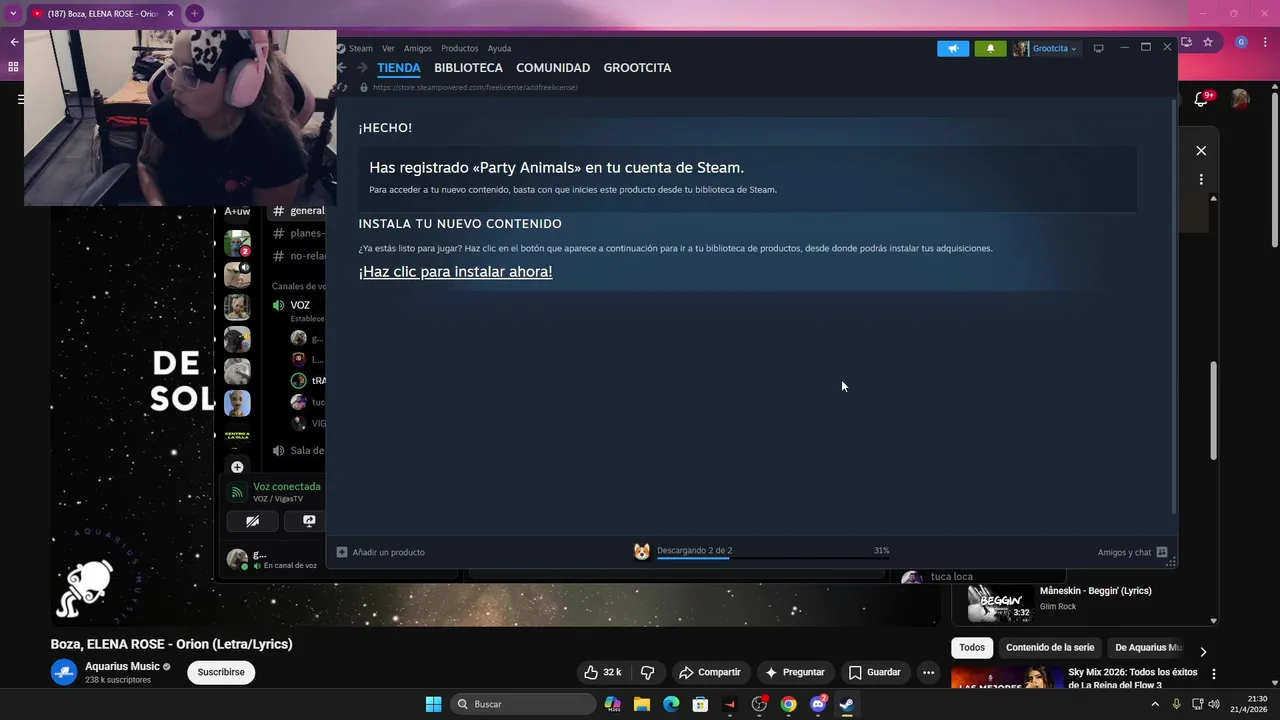Go forward in Steam navigation

click(362, 68)
